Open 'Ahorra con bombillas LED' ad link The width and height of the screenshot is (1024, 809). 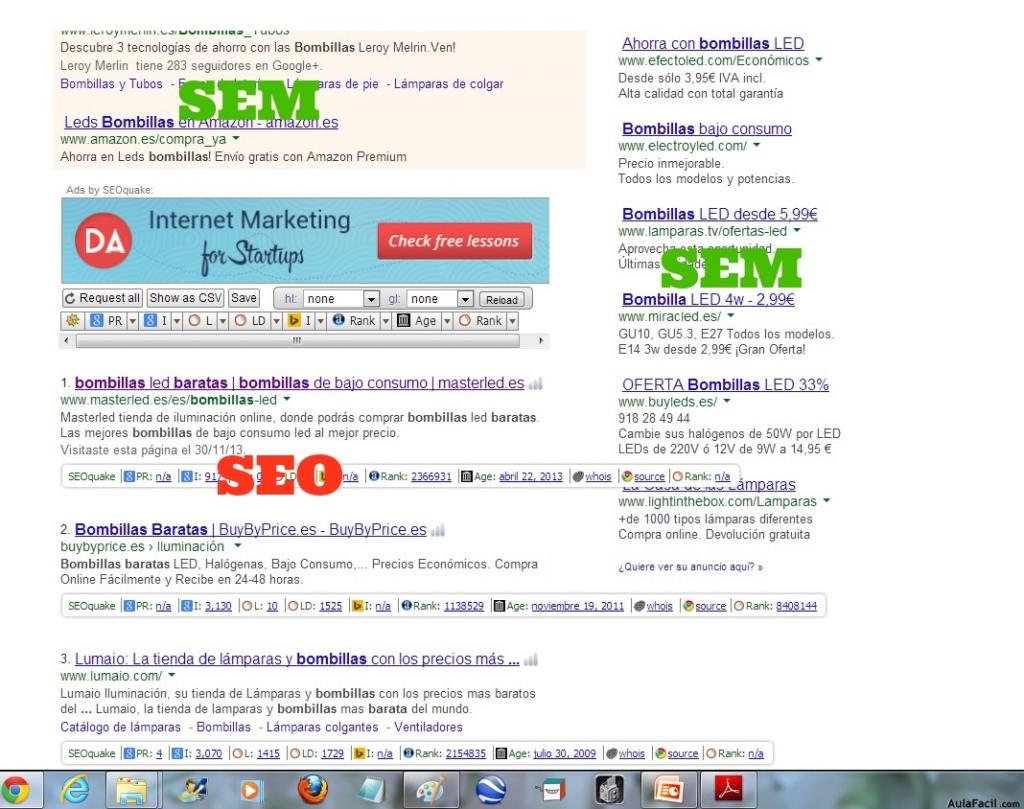tap(712, 44)
